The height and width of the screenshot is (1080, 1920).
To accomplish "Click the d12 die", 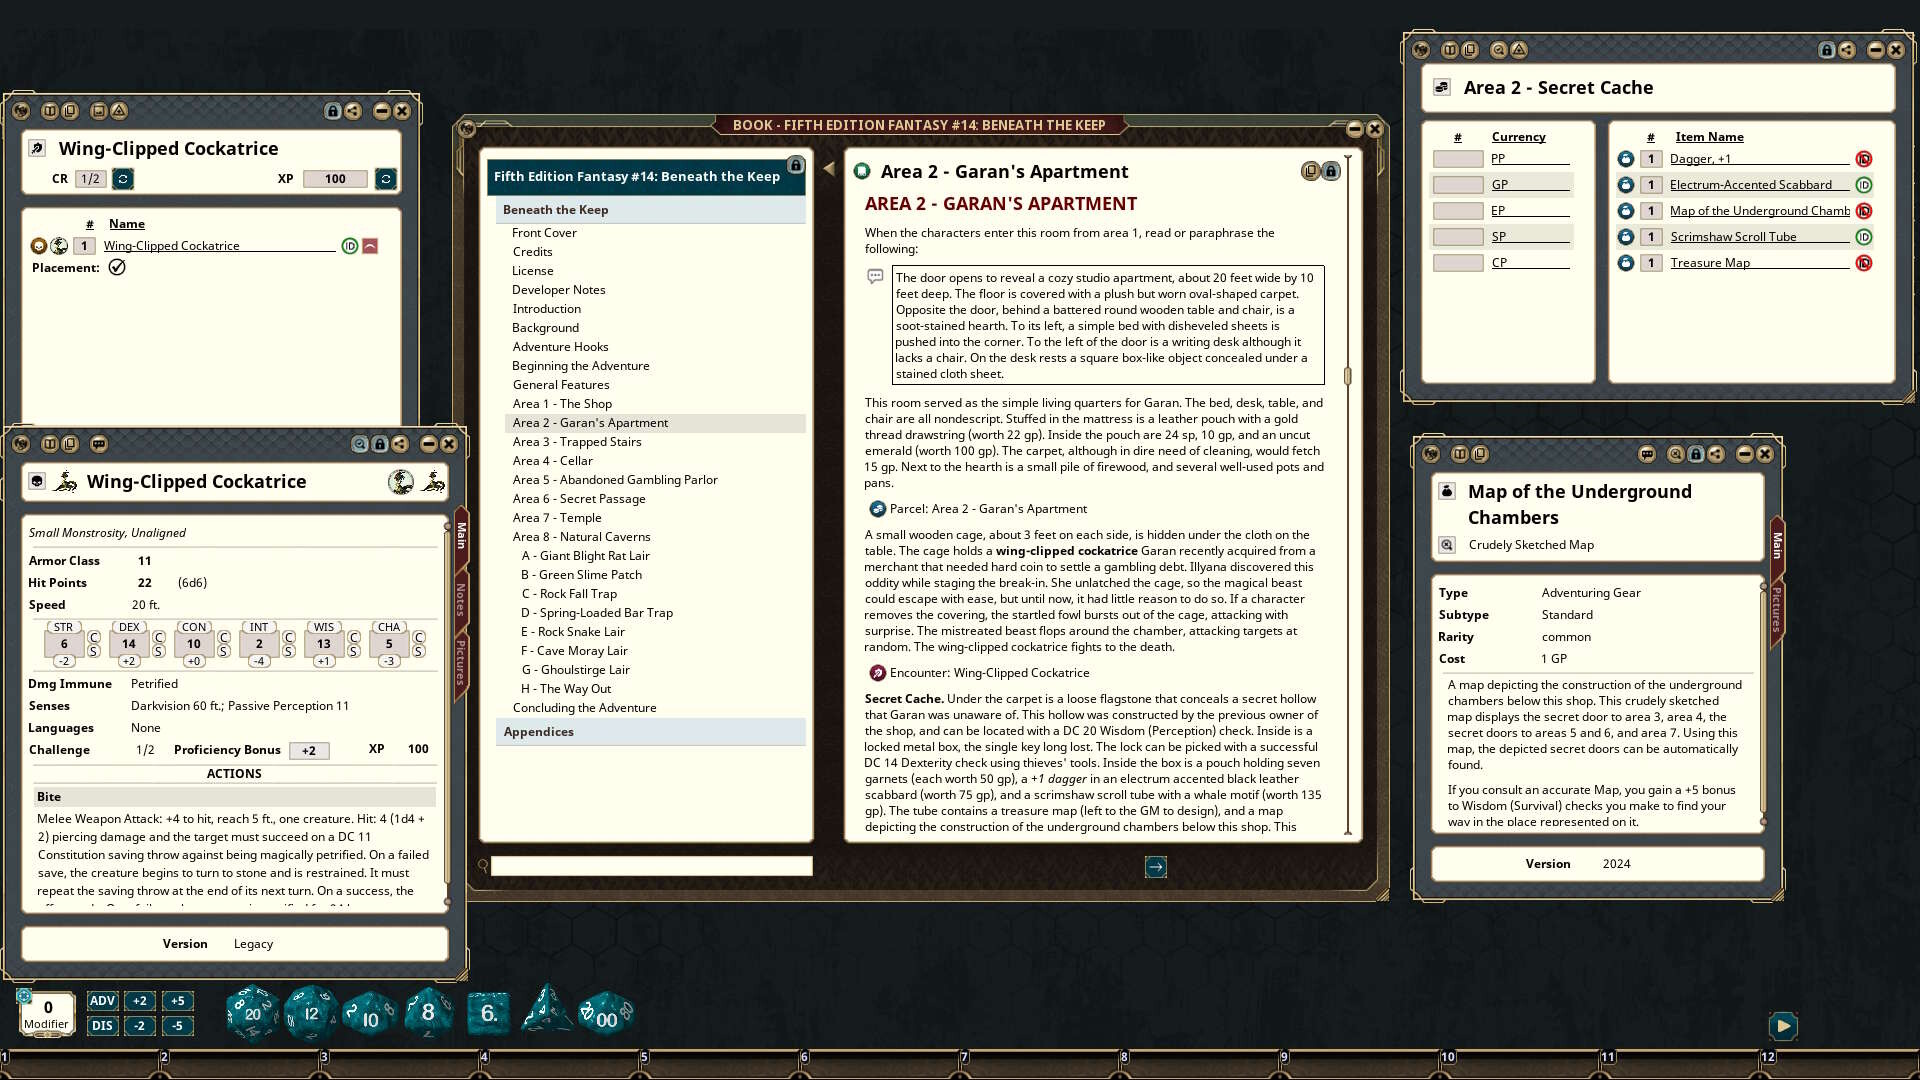I will (x=310, y=1013).
